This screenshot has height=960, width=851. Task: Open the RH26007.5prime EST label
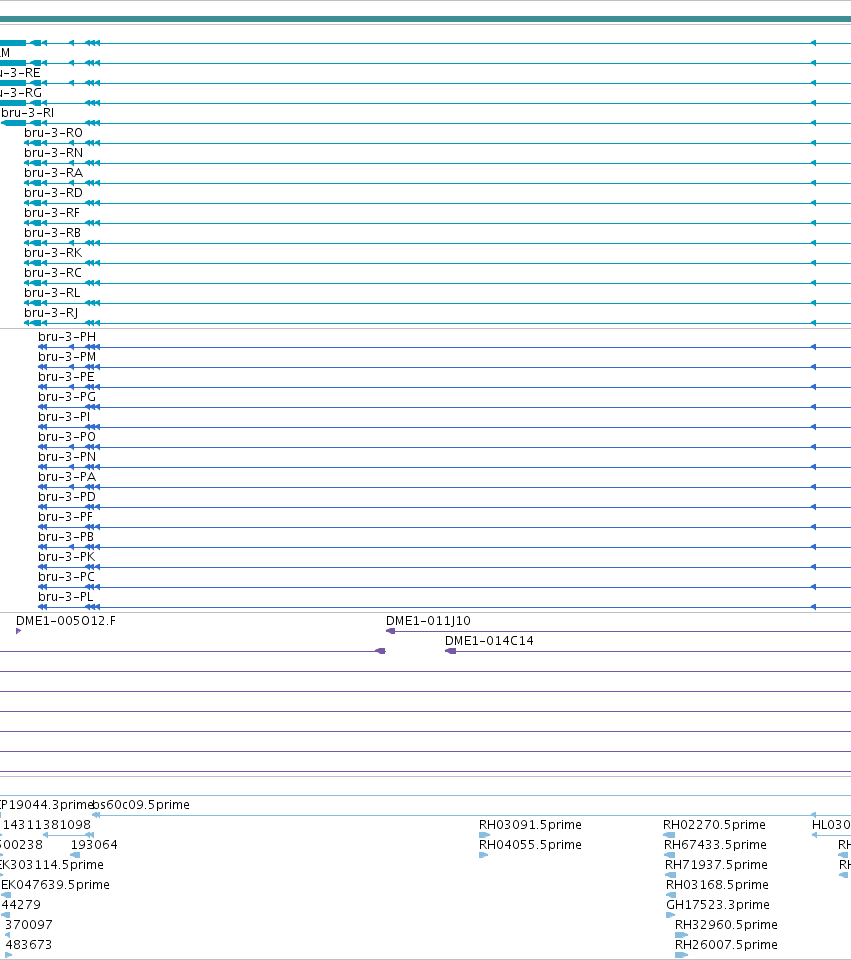(726, 945)
